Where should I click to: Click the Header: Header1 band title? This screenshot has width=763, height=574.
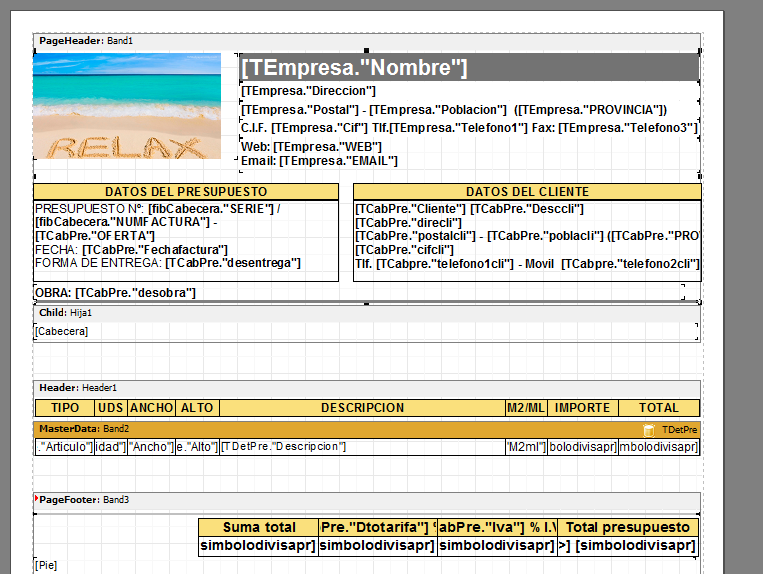(x=78, y=388)
